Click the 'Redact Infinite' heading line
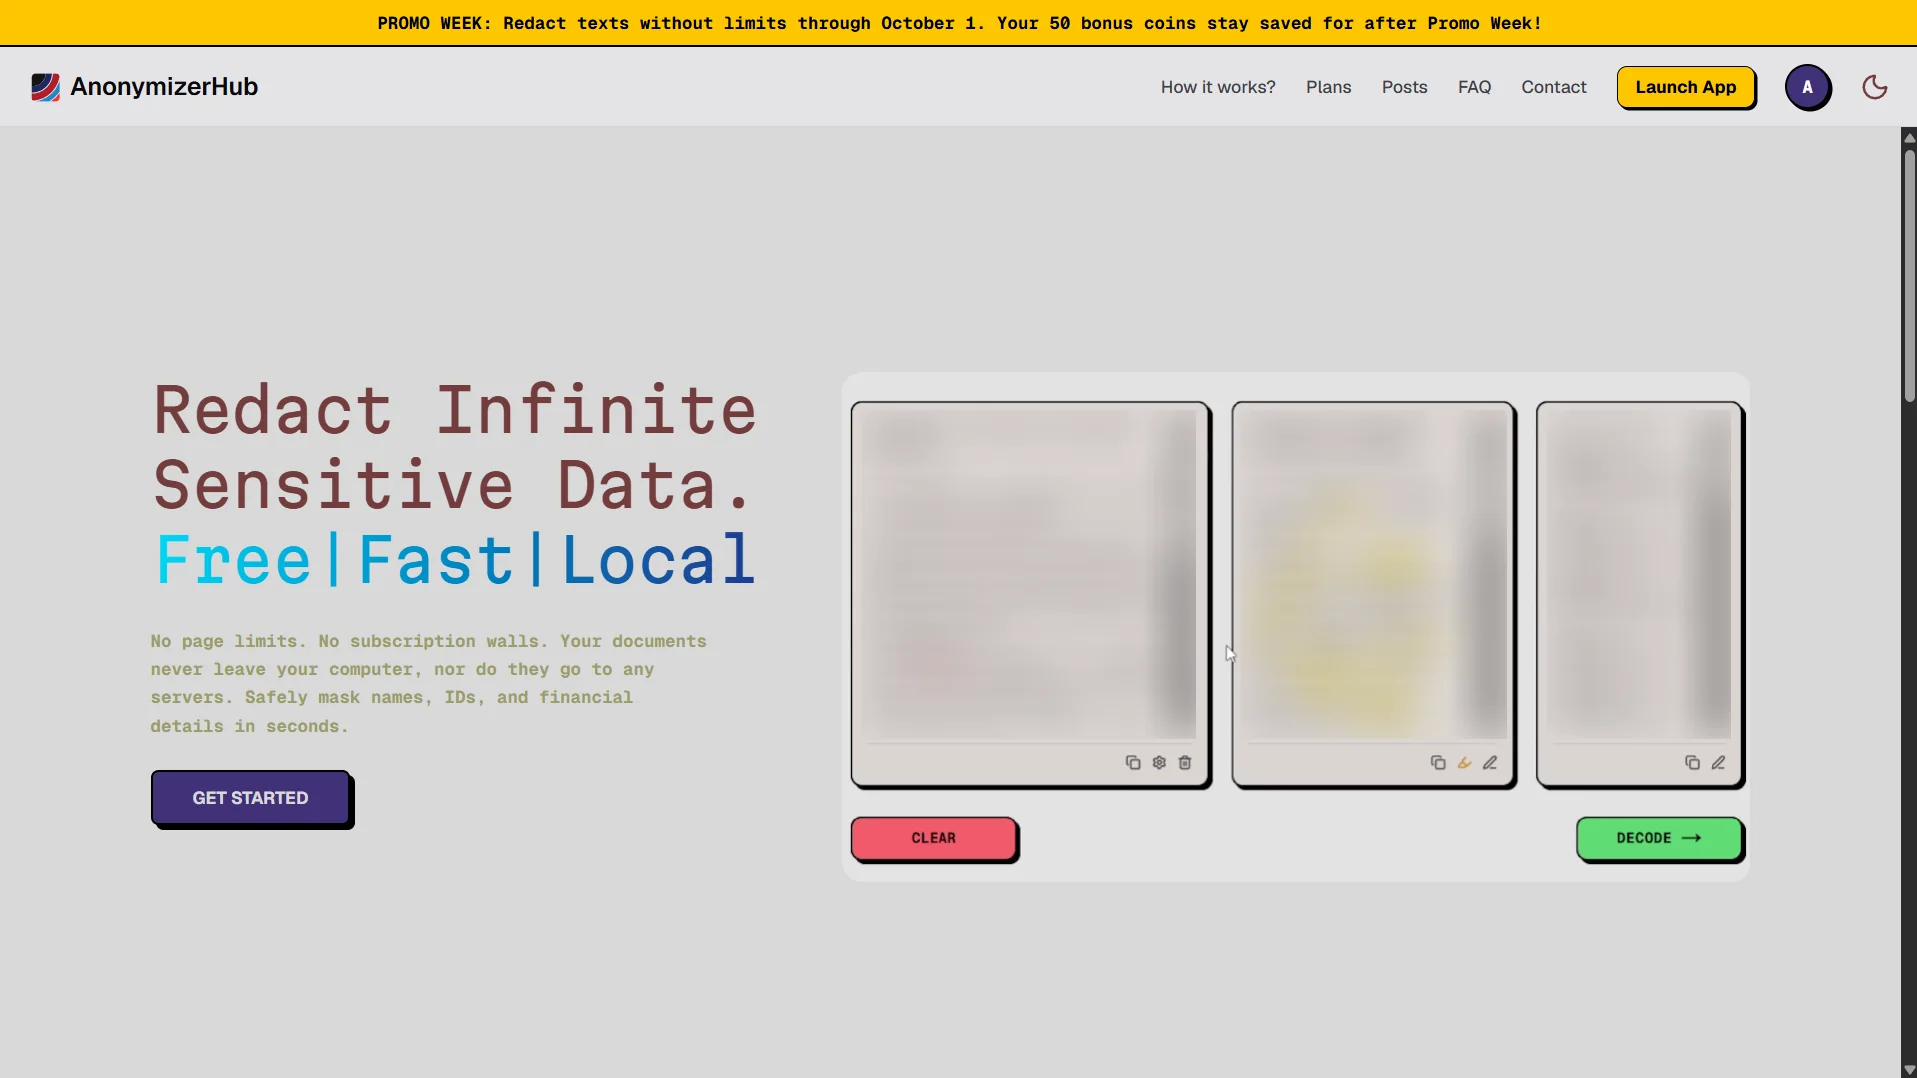The width and height of the screenshot is (1917, 1078). pos(455,410)
